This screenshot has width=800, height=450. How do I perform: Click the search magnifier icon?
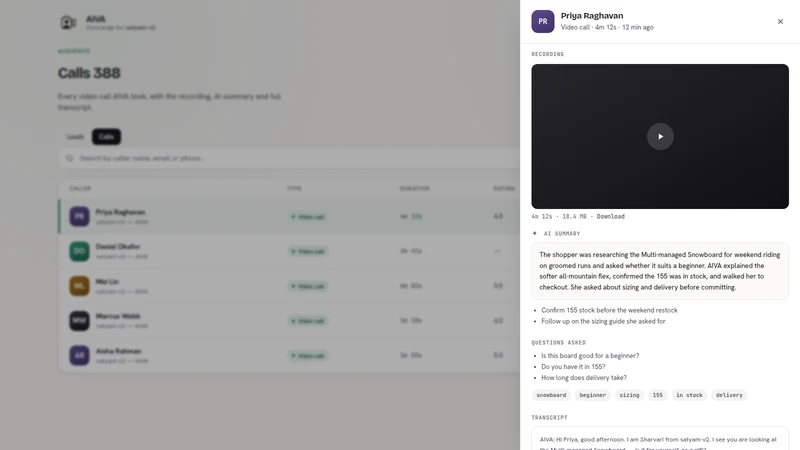[x=69, y=158]
